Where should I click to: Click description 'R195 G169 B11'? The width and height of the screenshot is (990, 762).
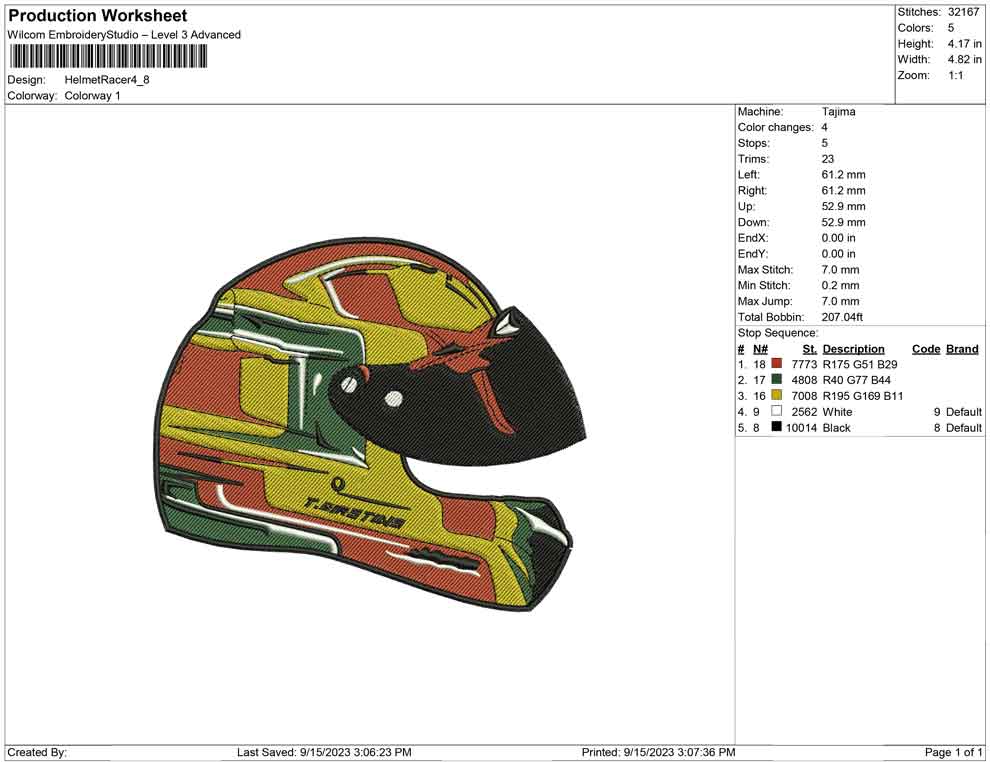863,396
